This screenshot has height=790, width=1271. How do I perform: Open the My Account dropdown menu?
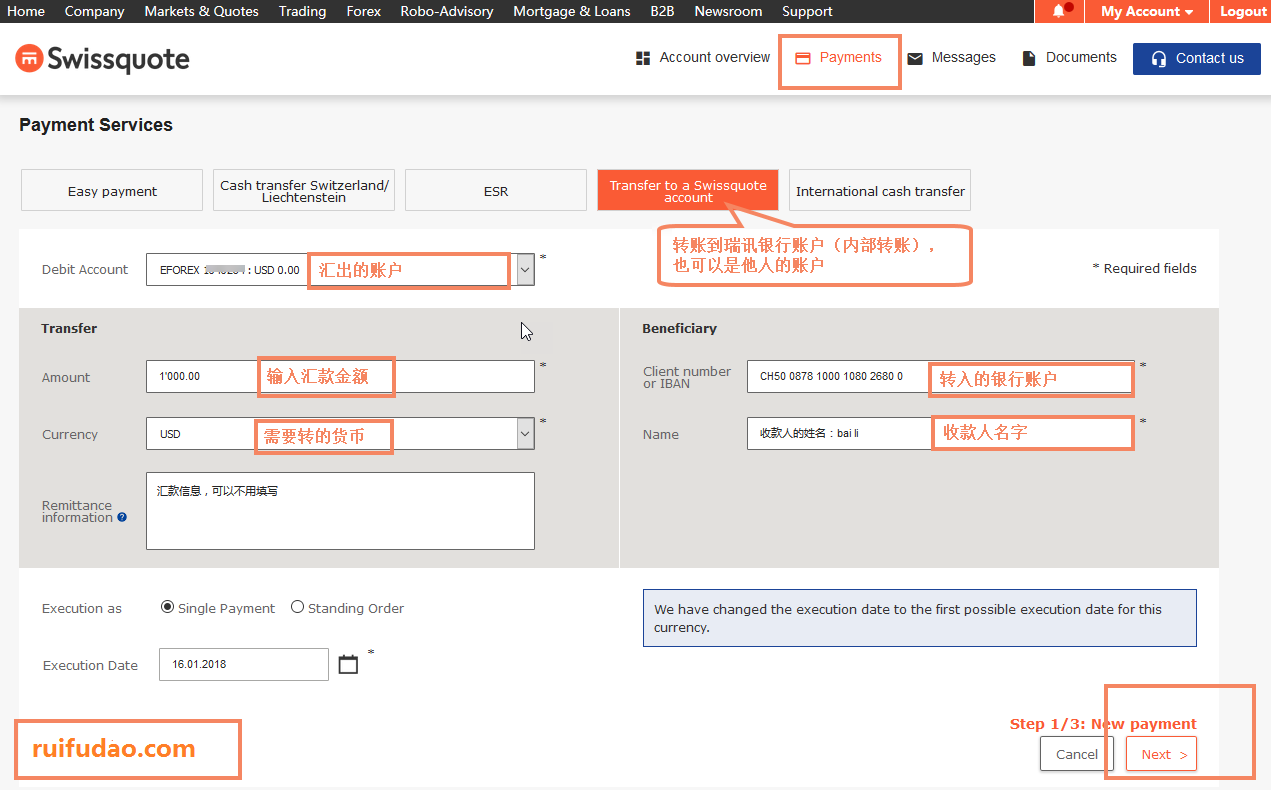tap(1147, 11)
